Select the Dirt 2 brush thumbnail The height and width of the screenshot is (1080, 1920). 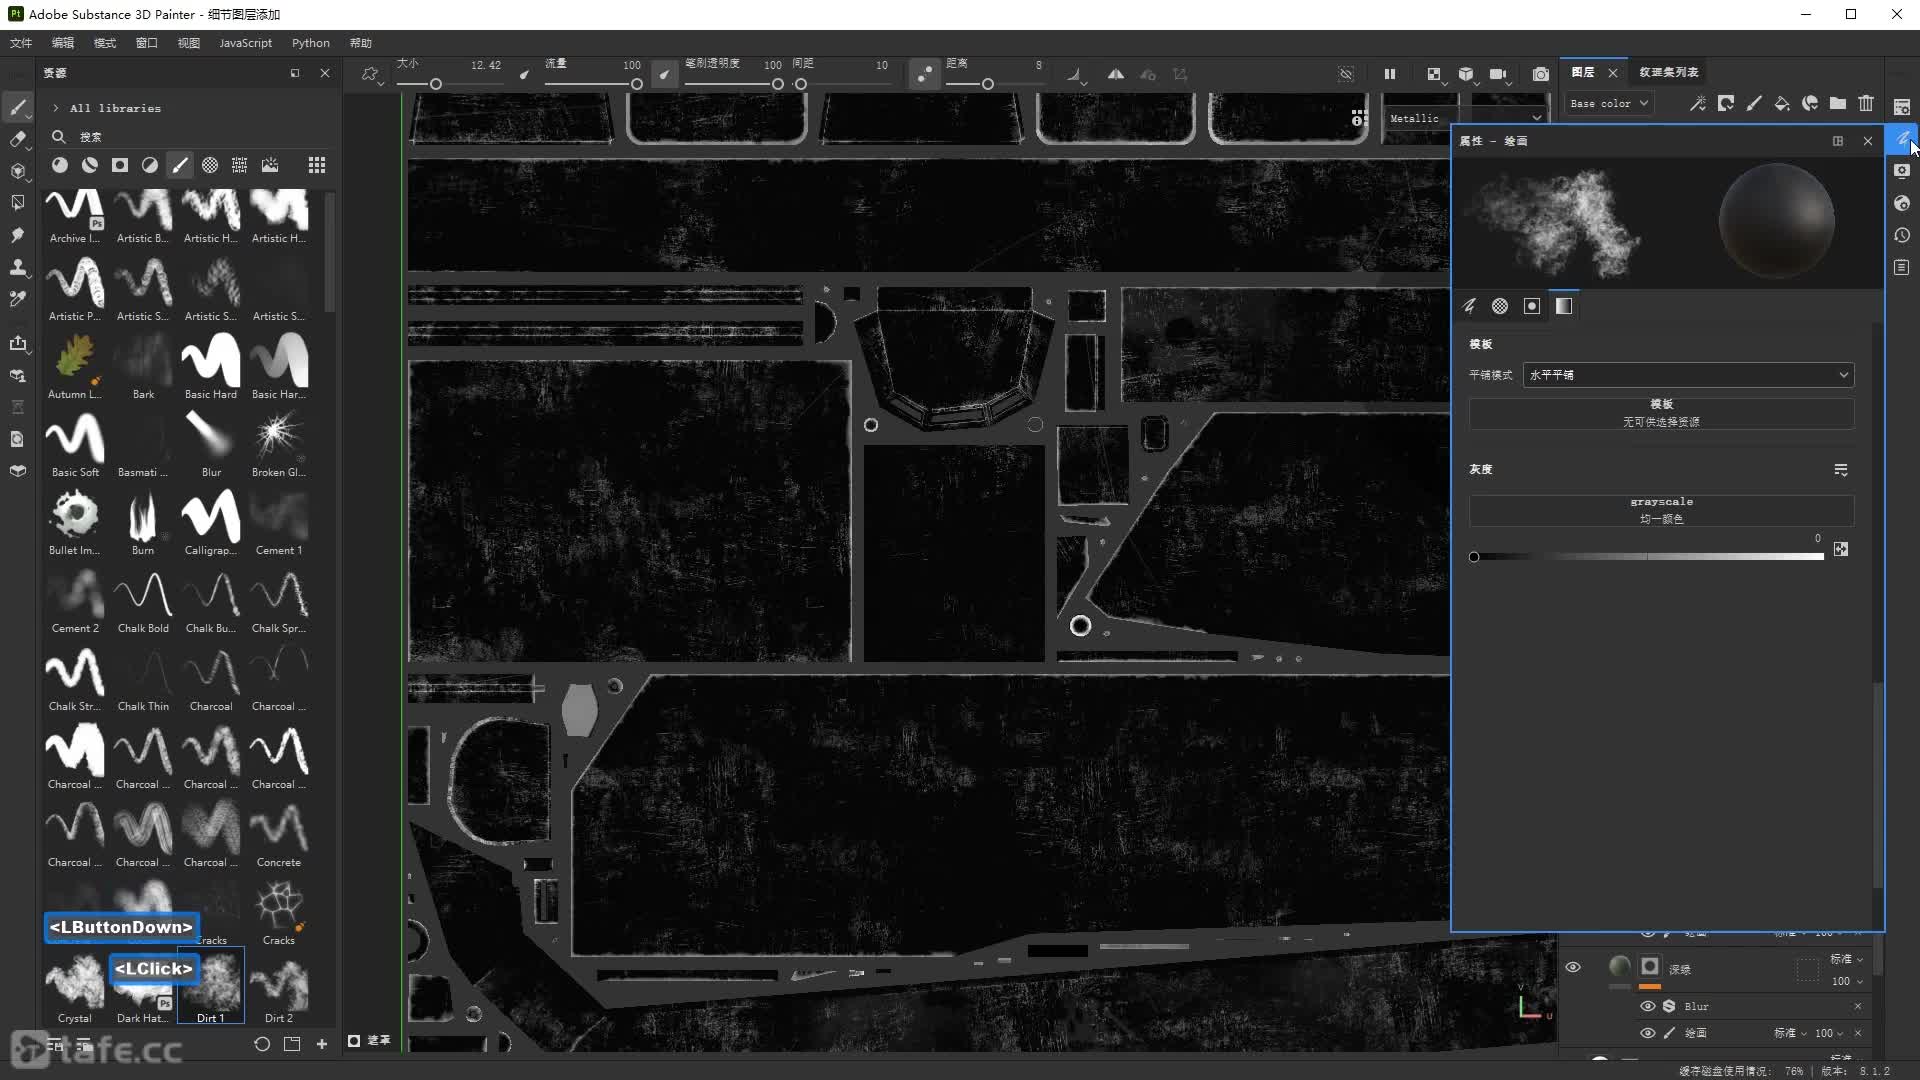279,986
